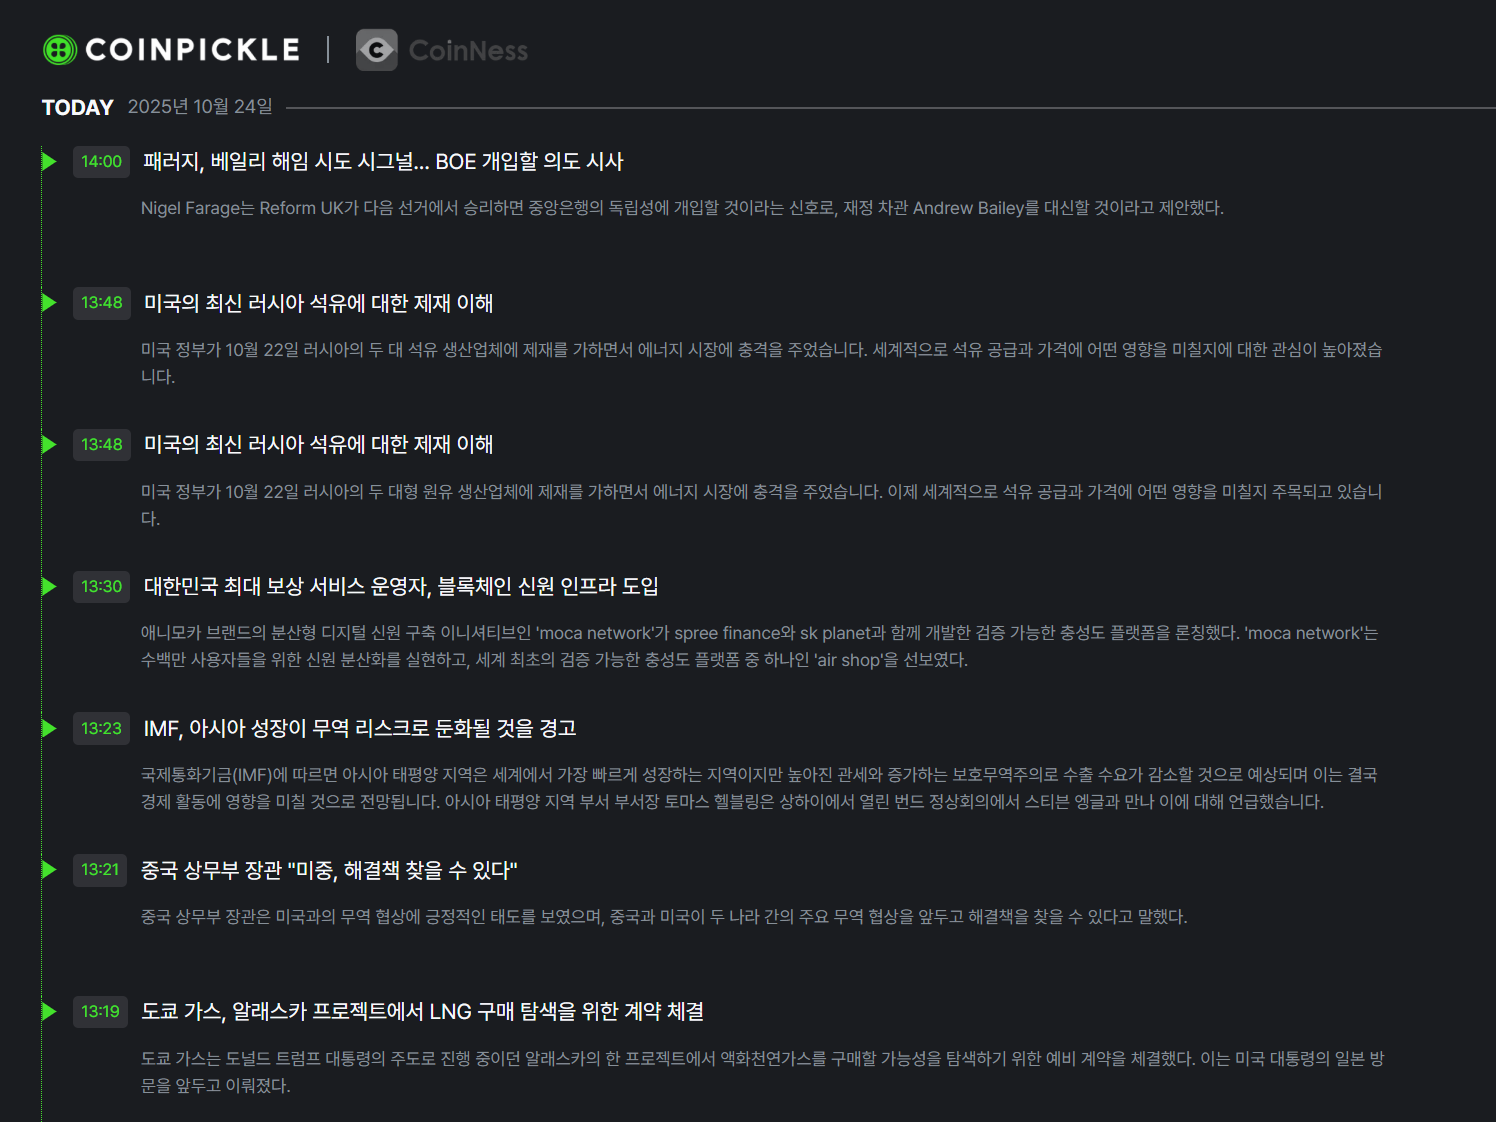The image size is (1496, 1122).
Task: Click the green arrow beside the 13:23 news
Action: [x=49, y=728]
